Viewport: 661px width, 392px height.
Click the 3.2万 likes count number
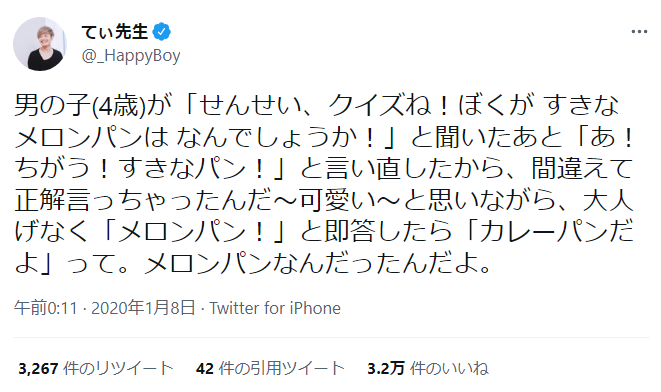pyautogui.click(x=386, y=369)
